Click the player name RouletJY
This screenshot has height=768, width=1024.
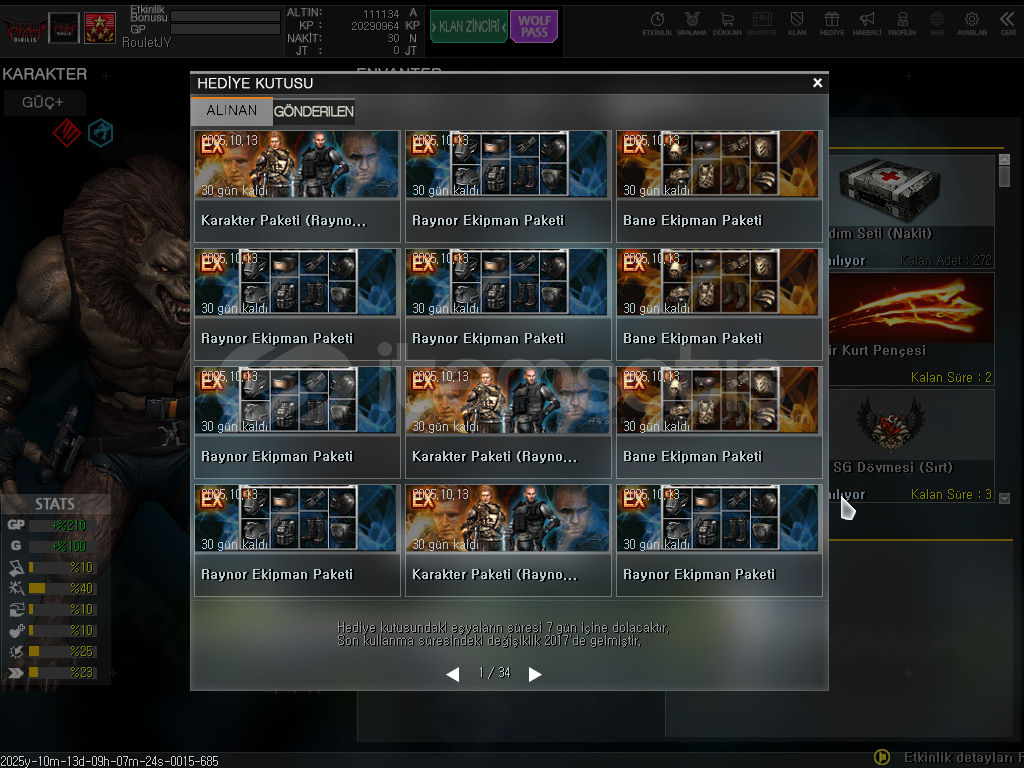pyautogui.click(x=146, y=42)
